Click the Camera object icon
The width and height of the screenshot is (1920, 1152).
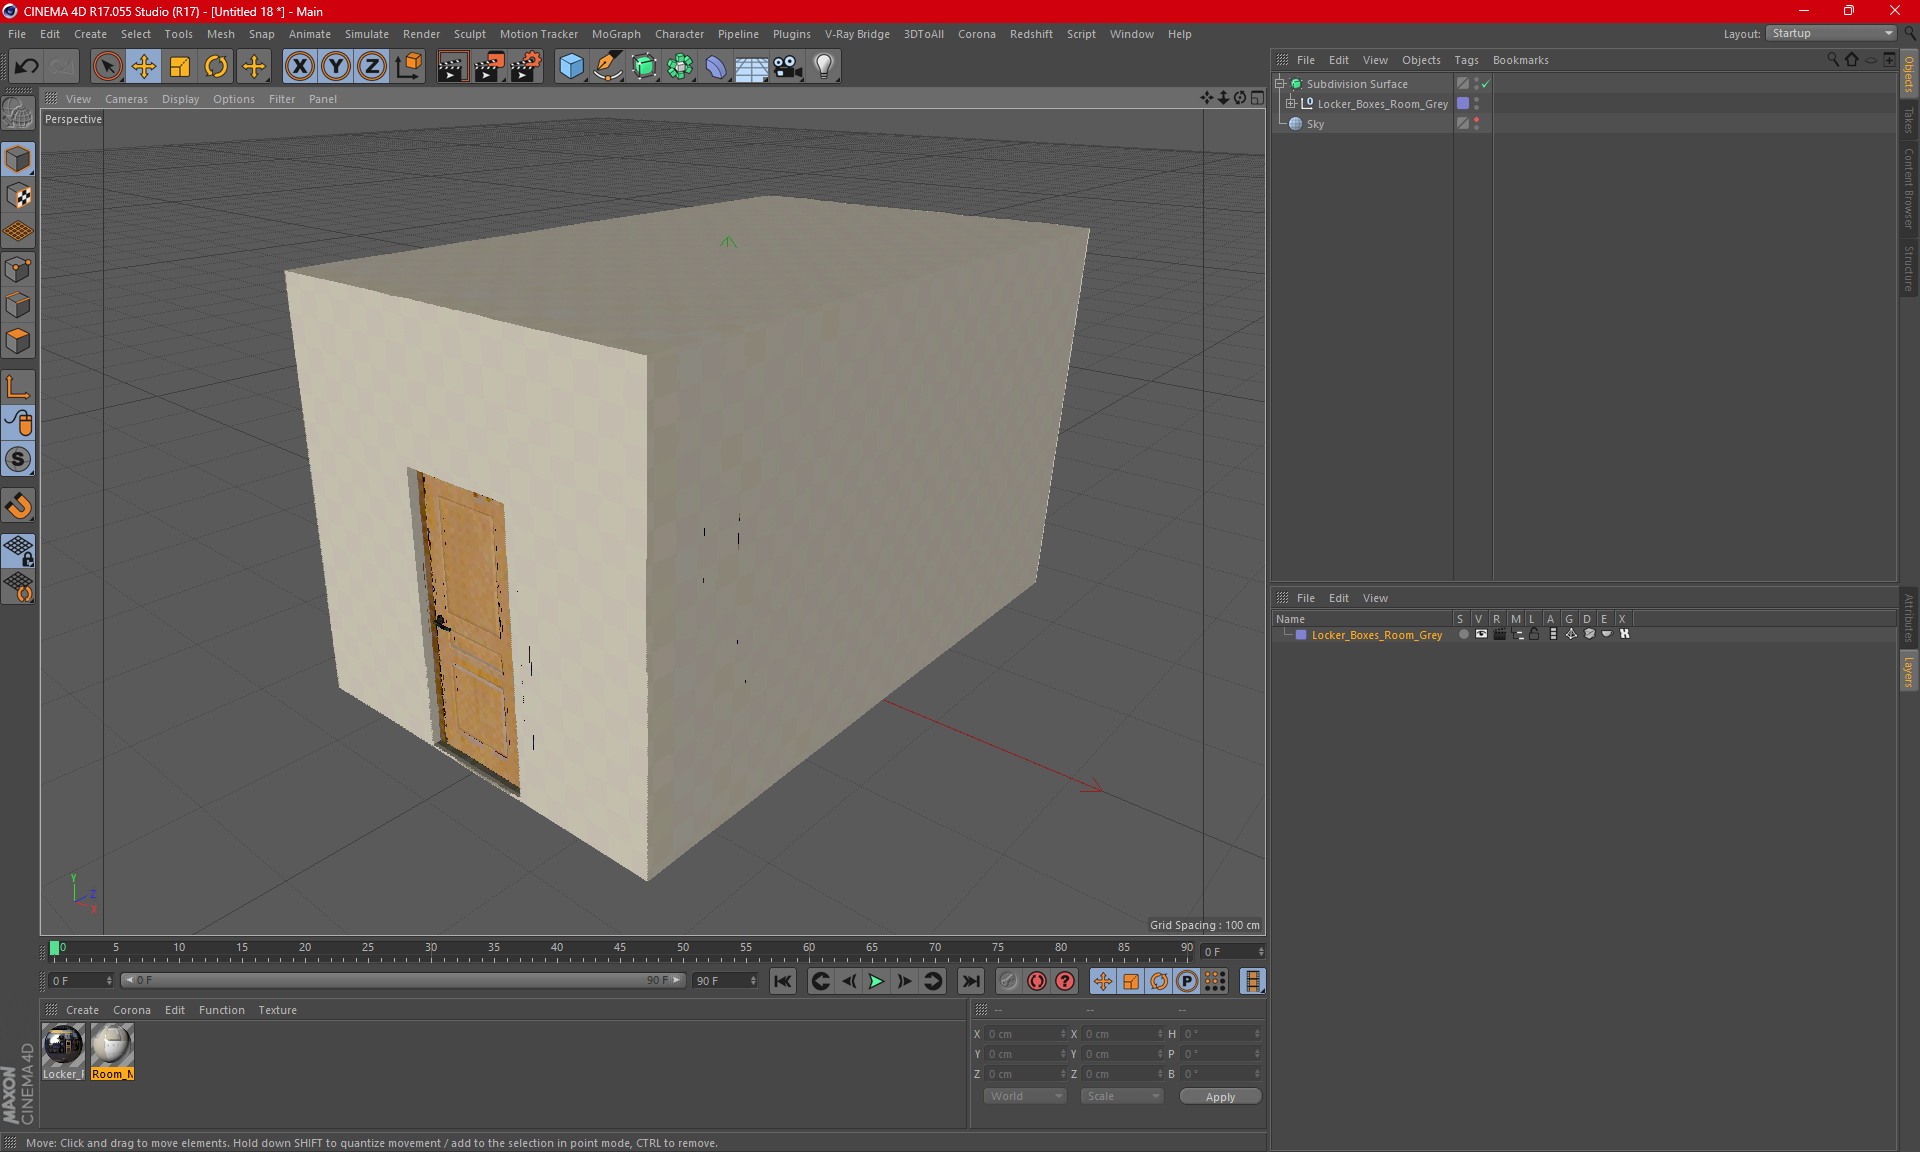(x=788, y=67)
